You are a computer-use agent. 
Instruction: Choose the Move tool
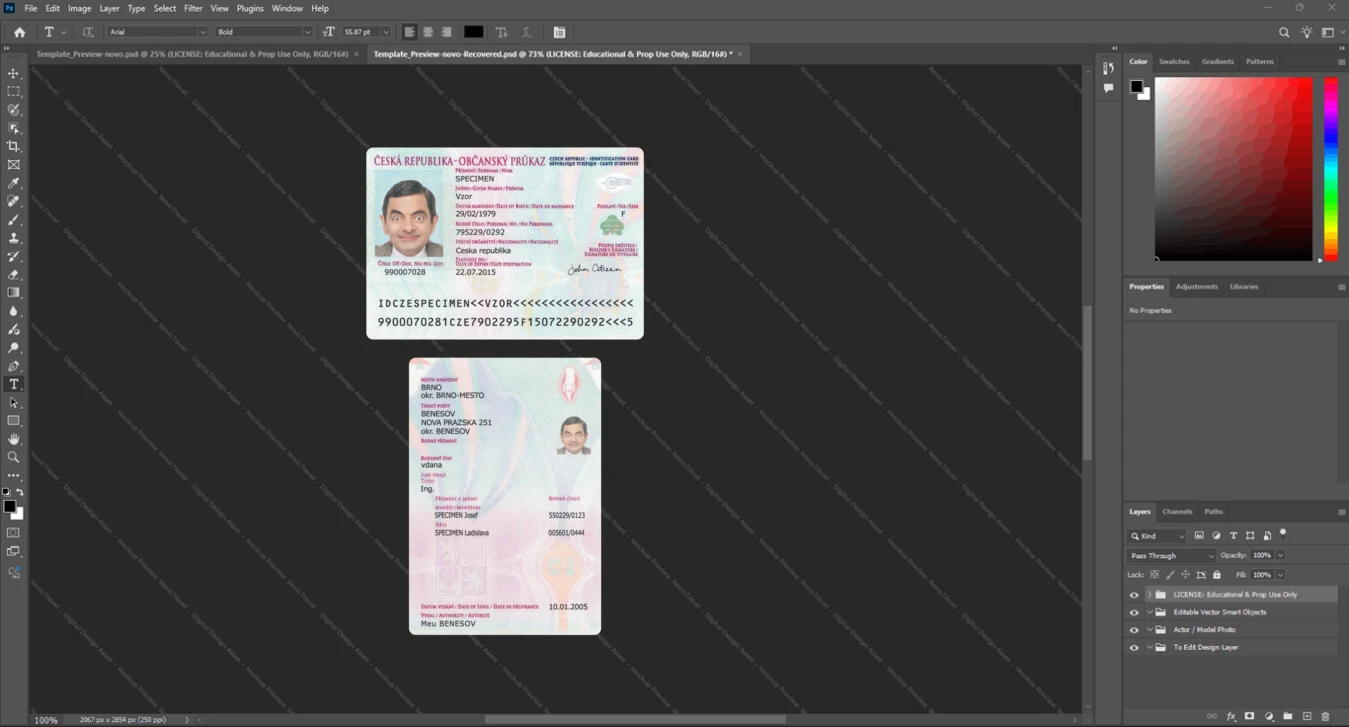(14, 73)
